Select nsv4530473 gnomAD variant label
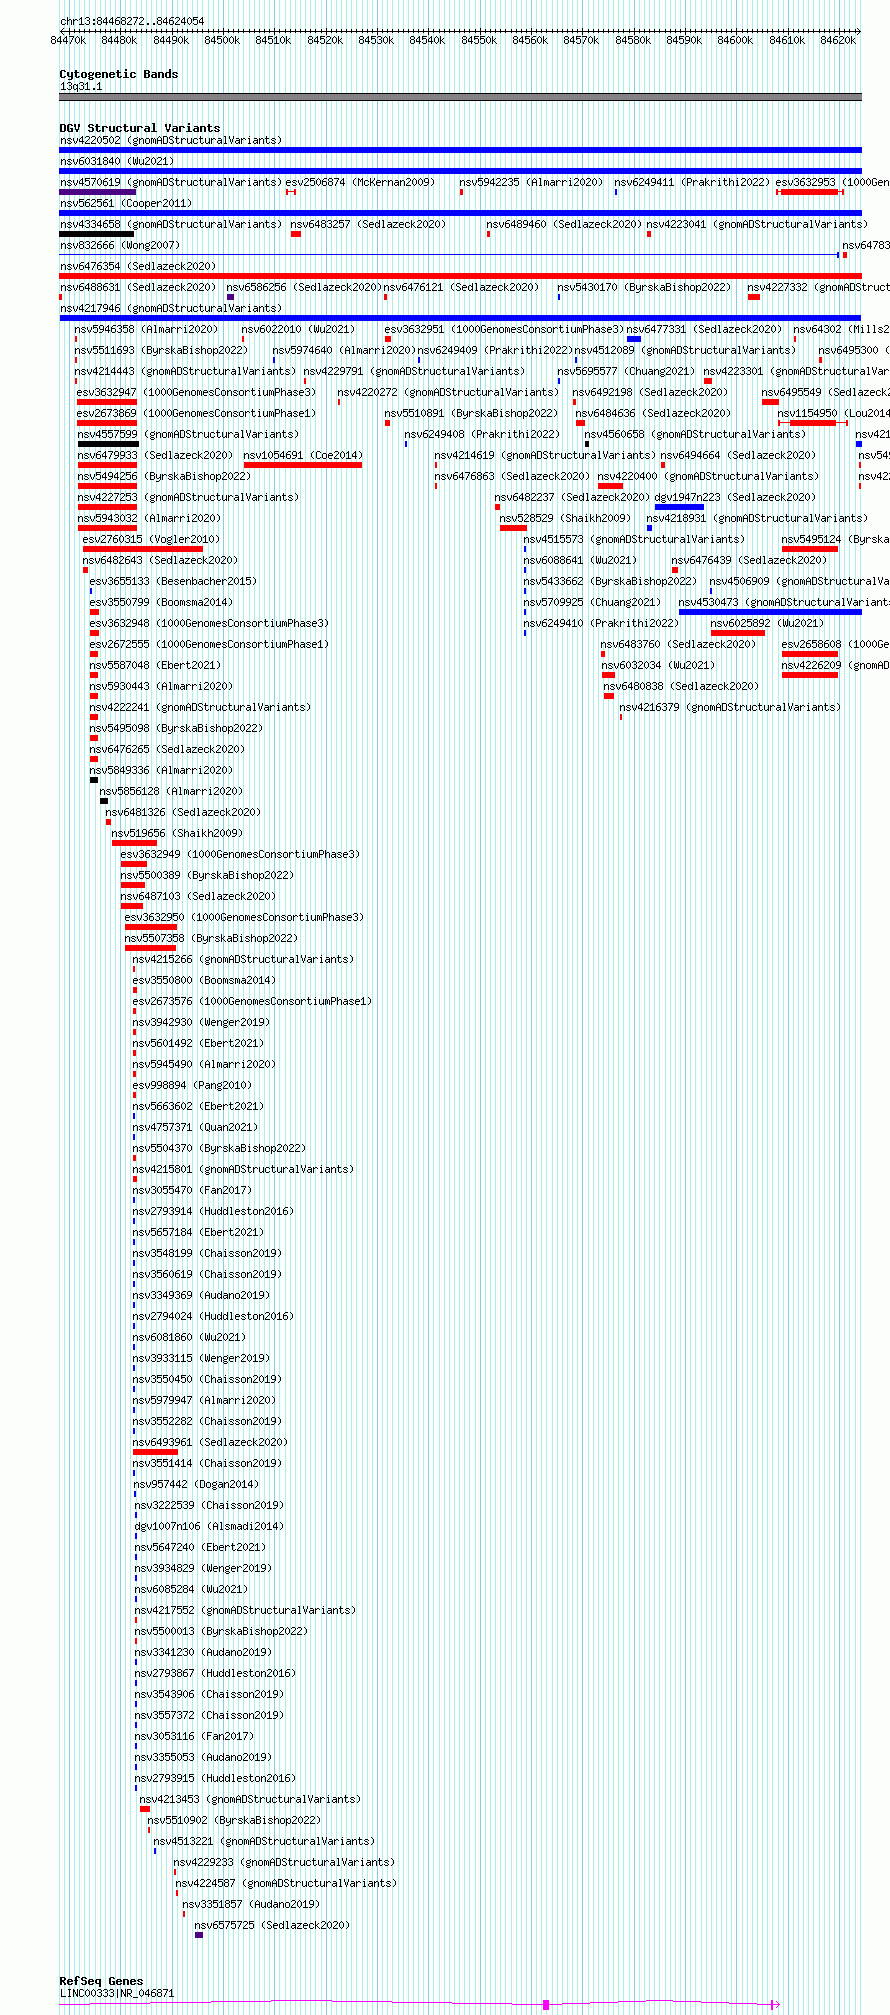This screenshot has height=2015, width=890. point(784,602)
